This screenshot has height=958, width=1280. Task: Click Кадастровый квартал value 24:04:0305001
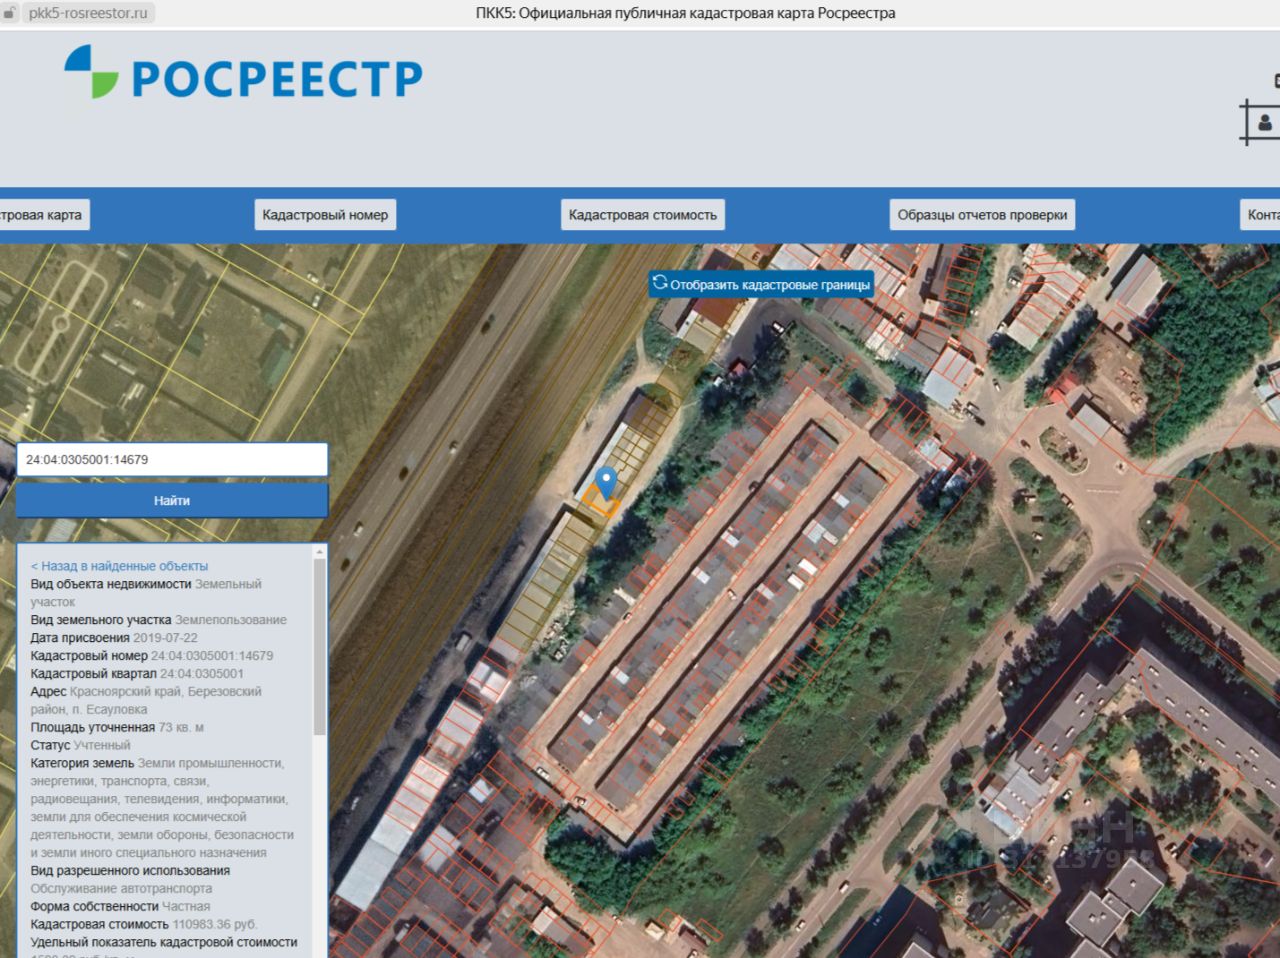tap(202, 674)
